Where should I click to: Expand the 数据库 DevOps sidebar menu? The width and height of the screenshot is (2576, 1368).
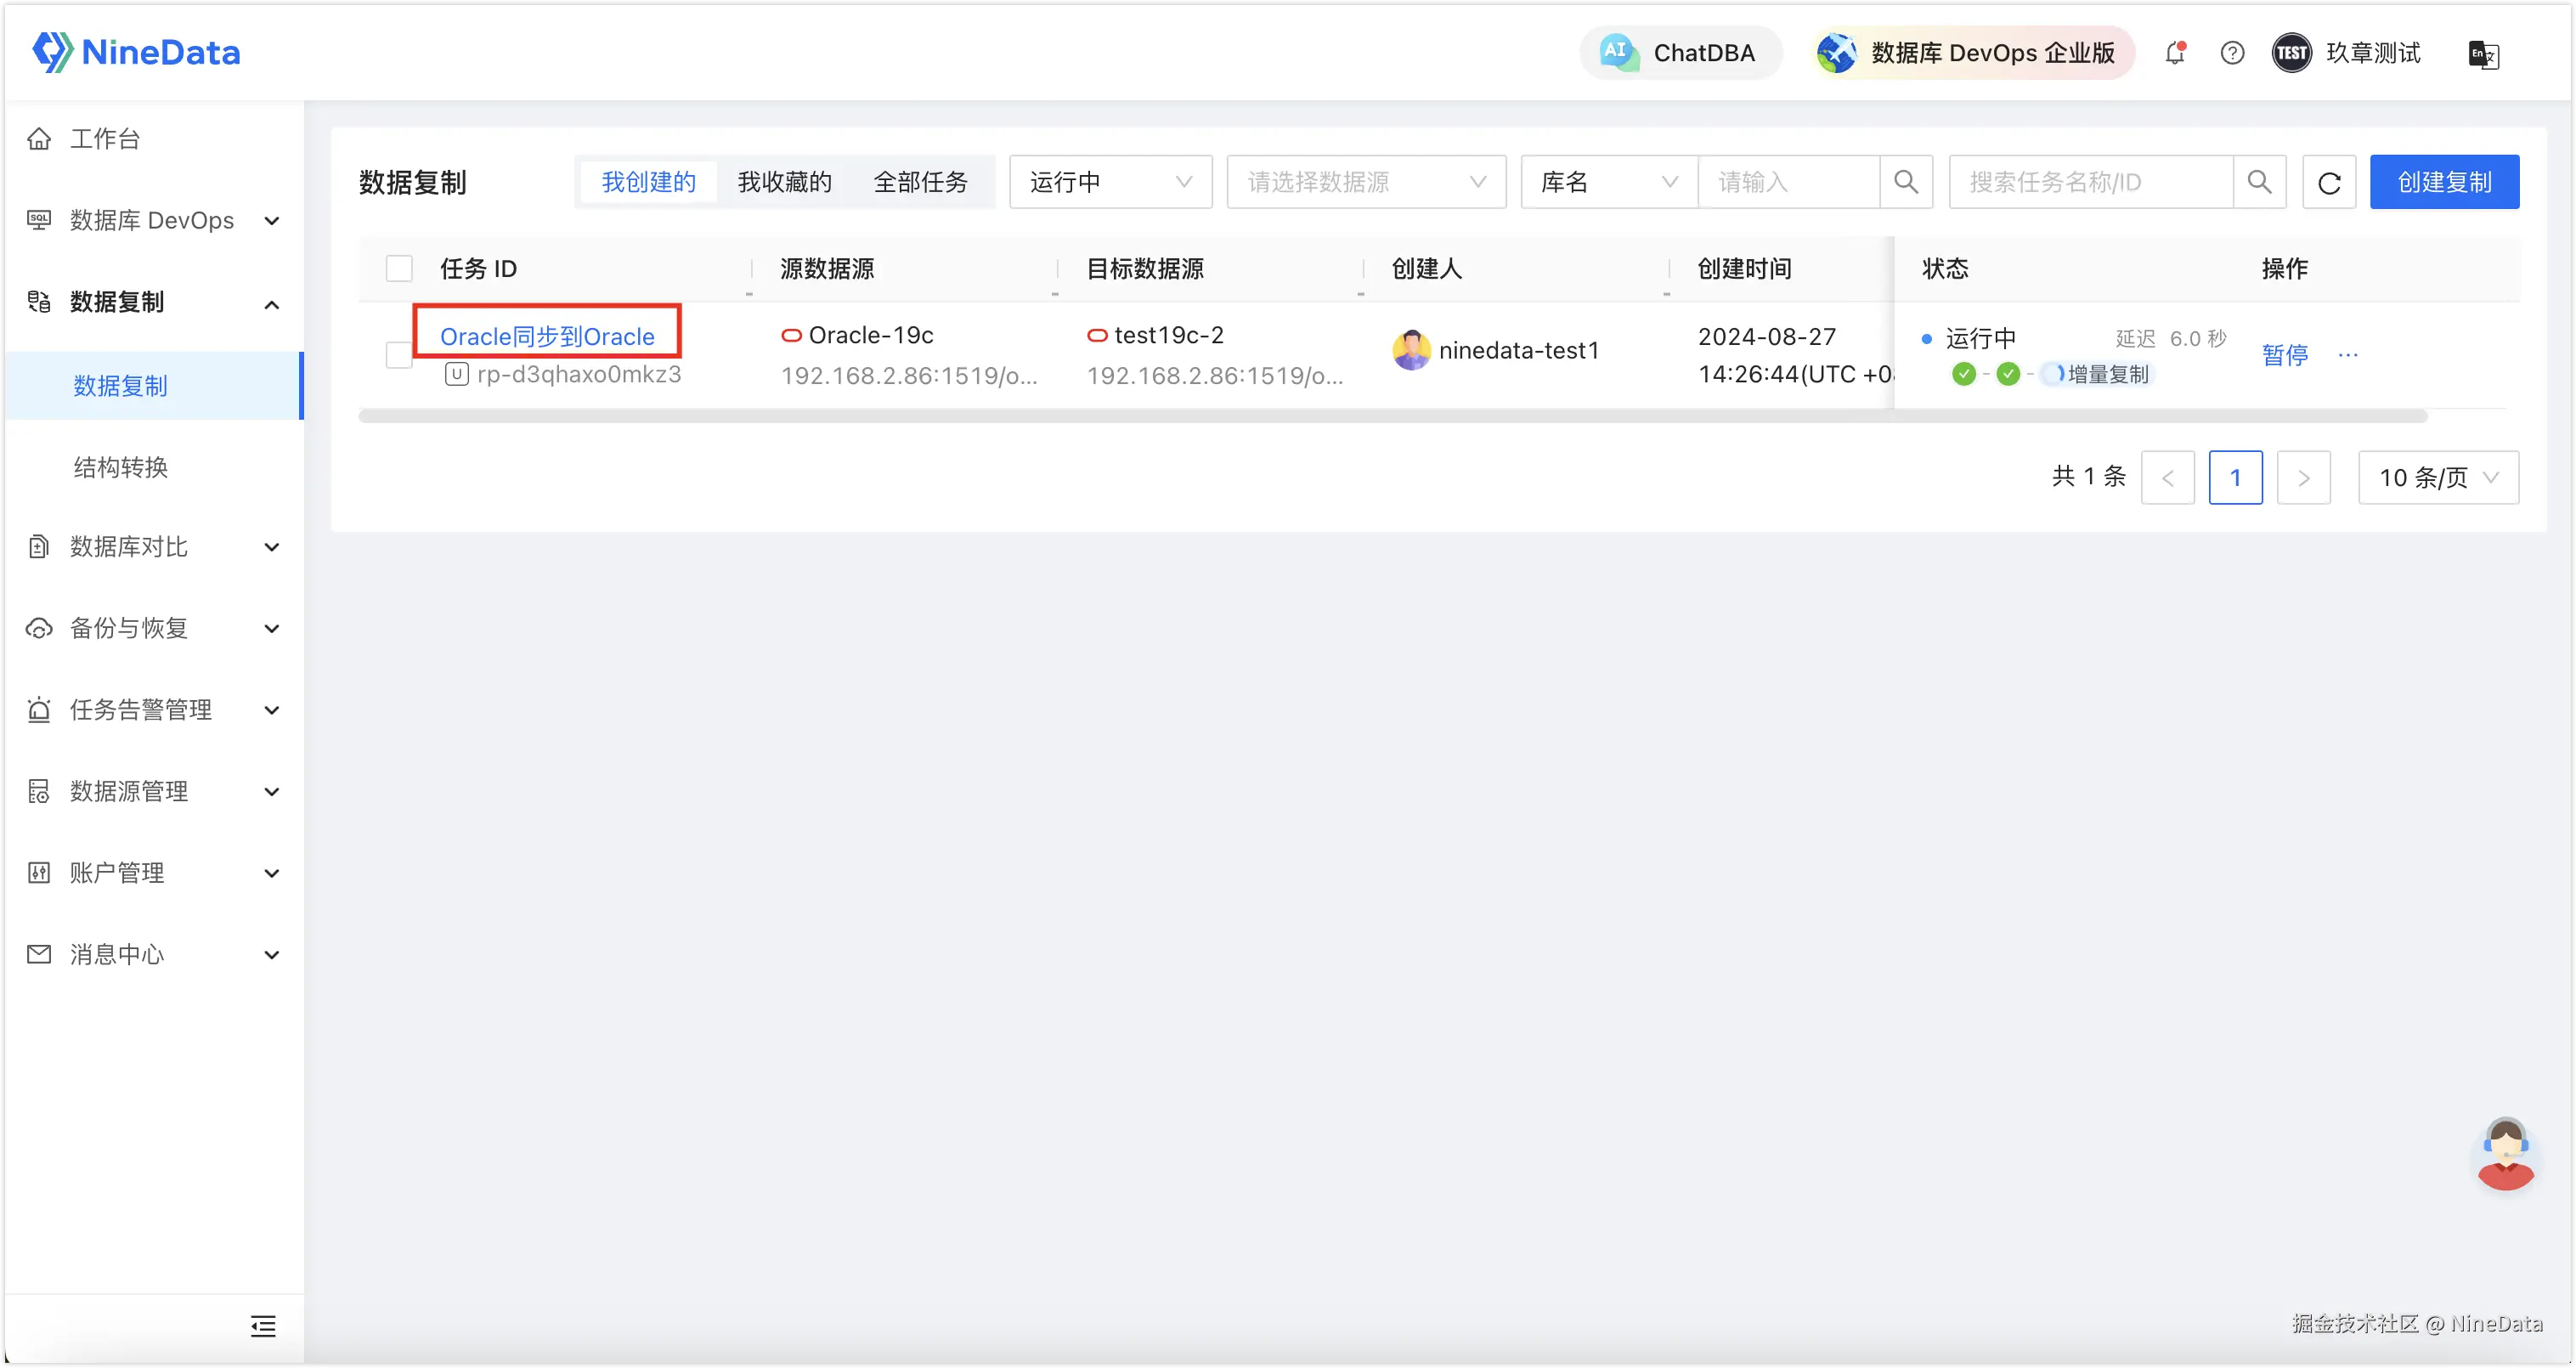coord(153,220)
